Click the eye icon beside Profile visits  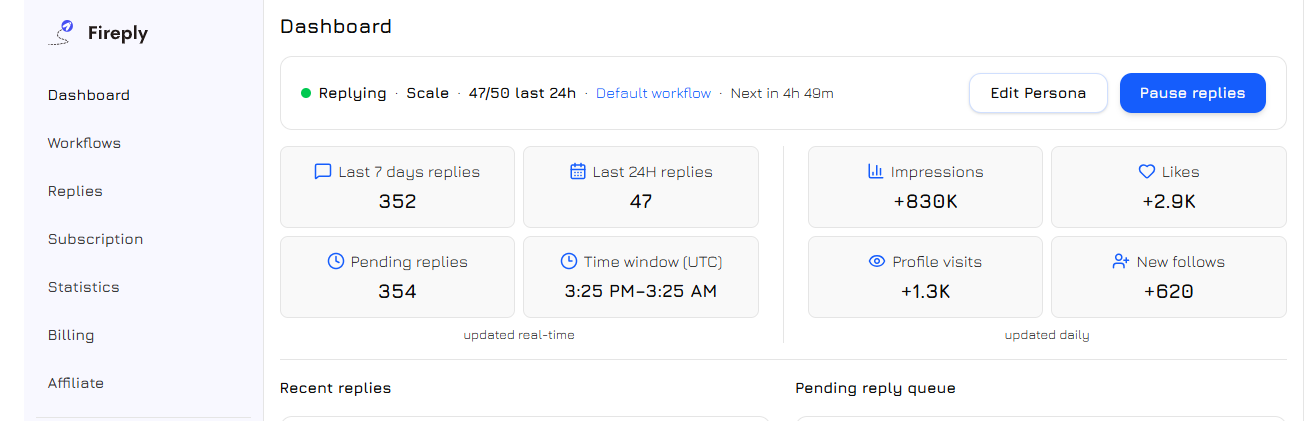coord(877,262)
